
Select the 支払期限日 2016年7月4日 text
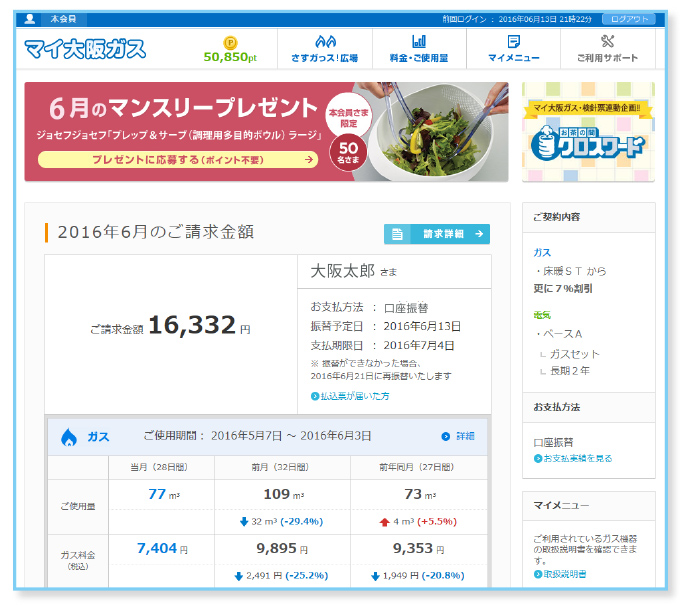tap(382, 346)
